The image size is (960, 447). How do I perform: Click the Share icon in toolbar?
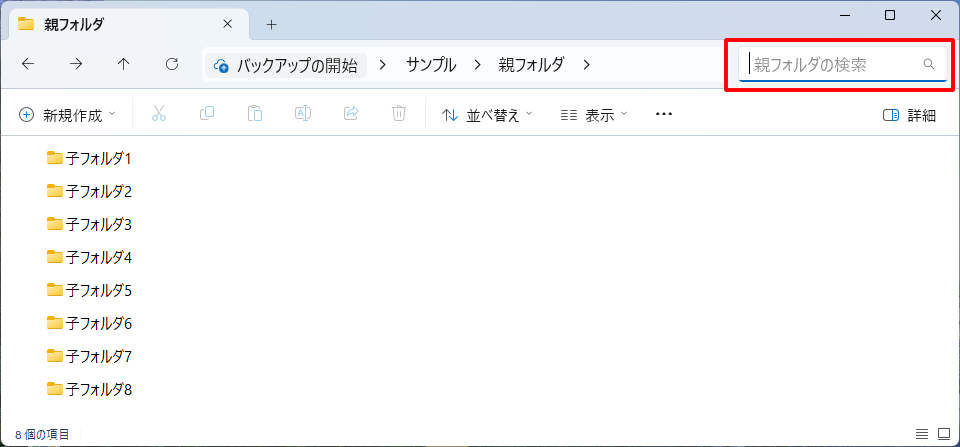351,114
